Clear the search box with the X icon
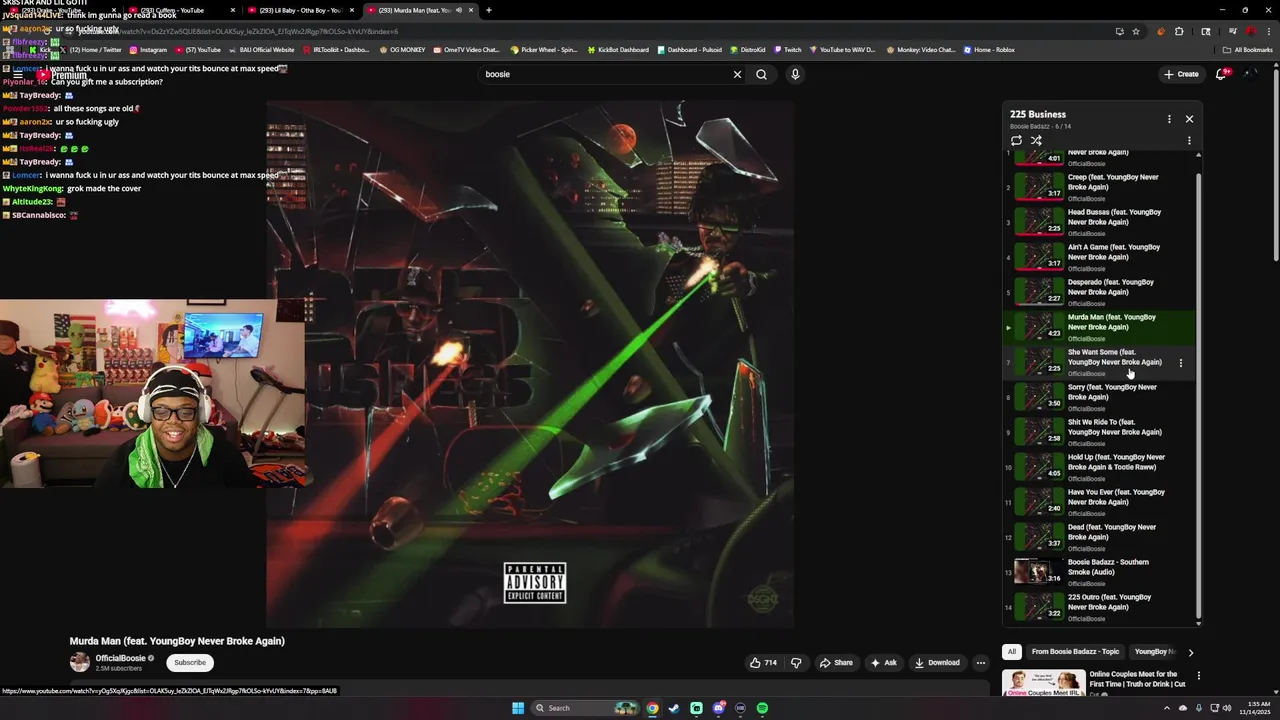Image resolution: width=1280 pixels, height=720 pixels. coord(737,74)
